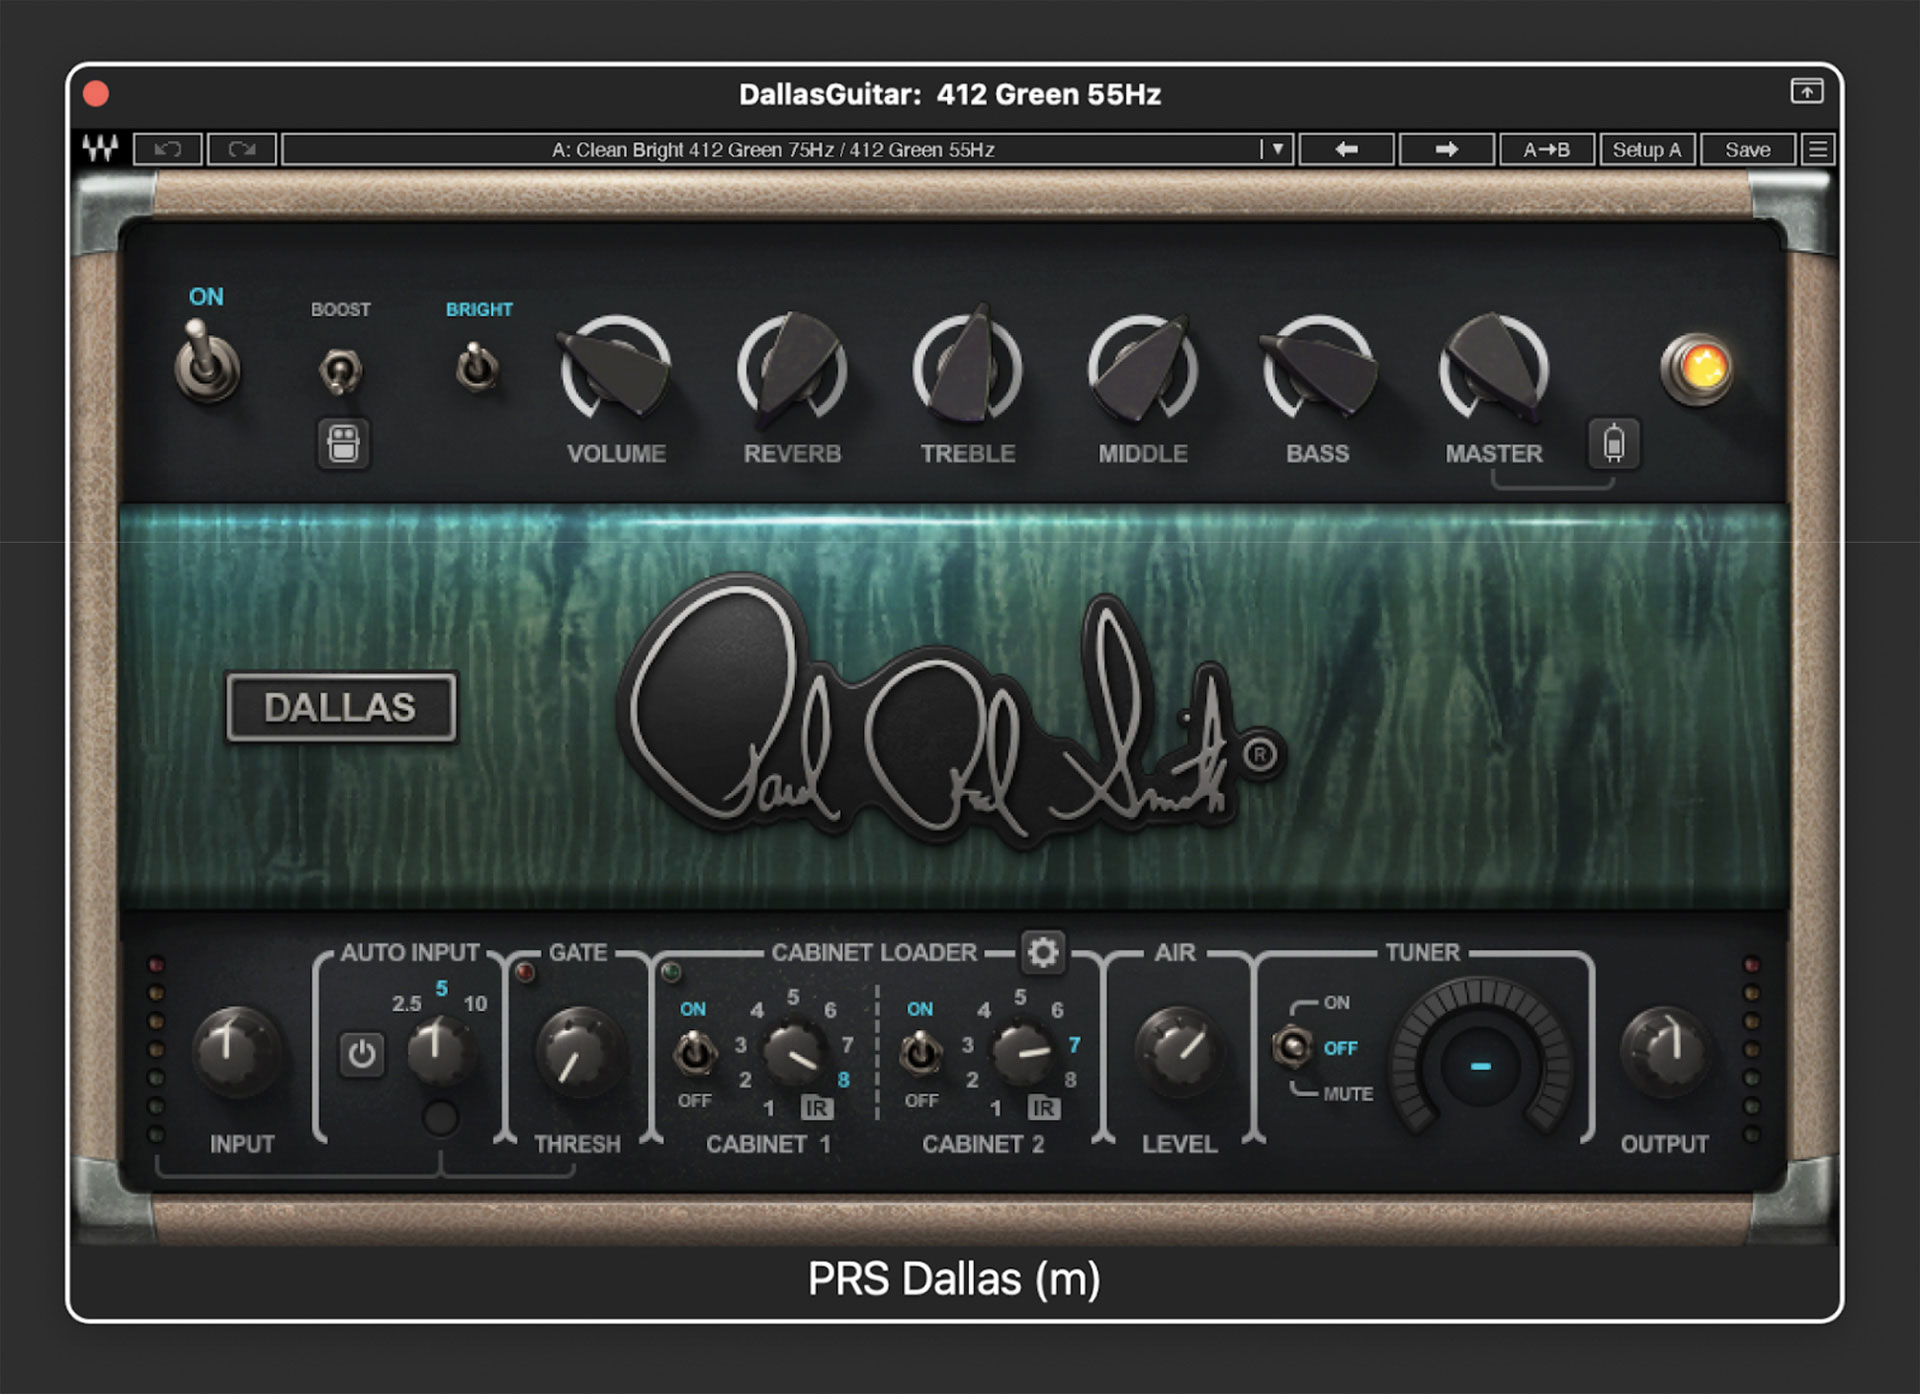Load next preset with right arrow
This screenshot has height=1394, width=1920.
coord(1446,149)
